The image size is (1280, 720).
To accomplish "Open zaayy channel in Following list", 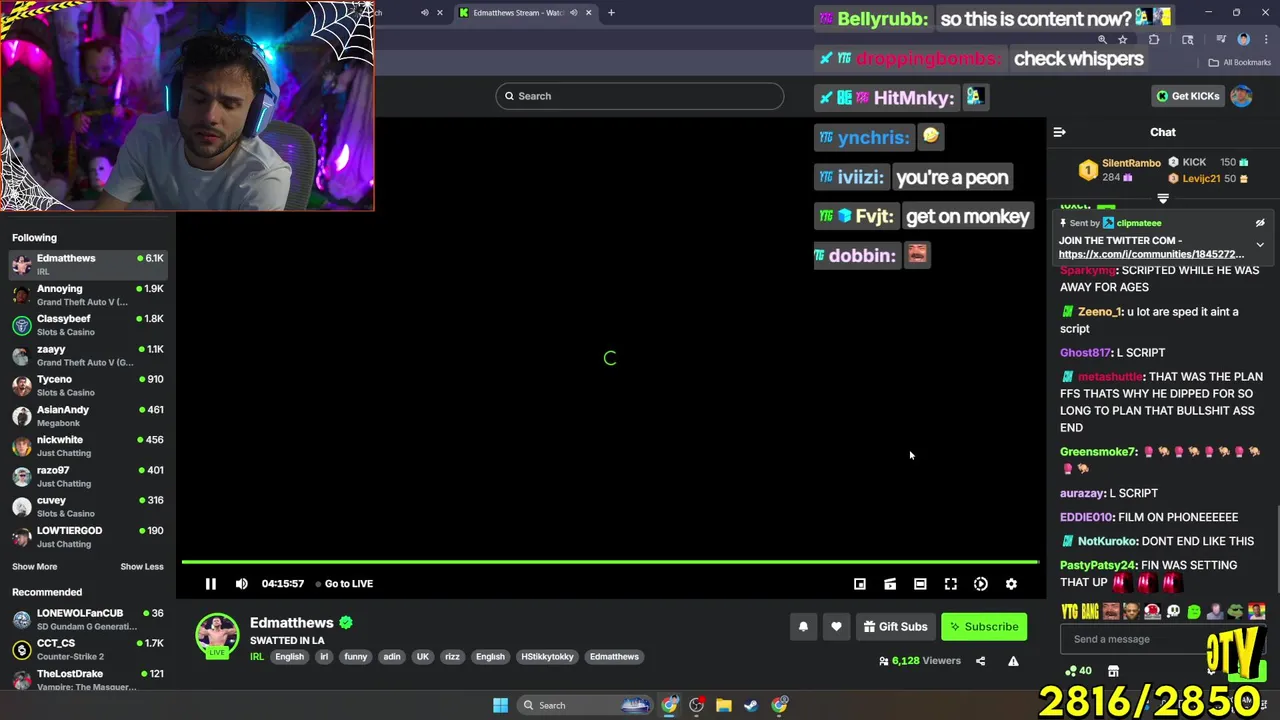I will point(88,355).
